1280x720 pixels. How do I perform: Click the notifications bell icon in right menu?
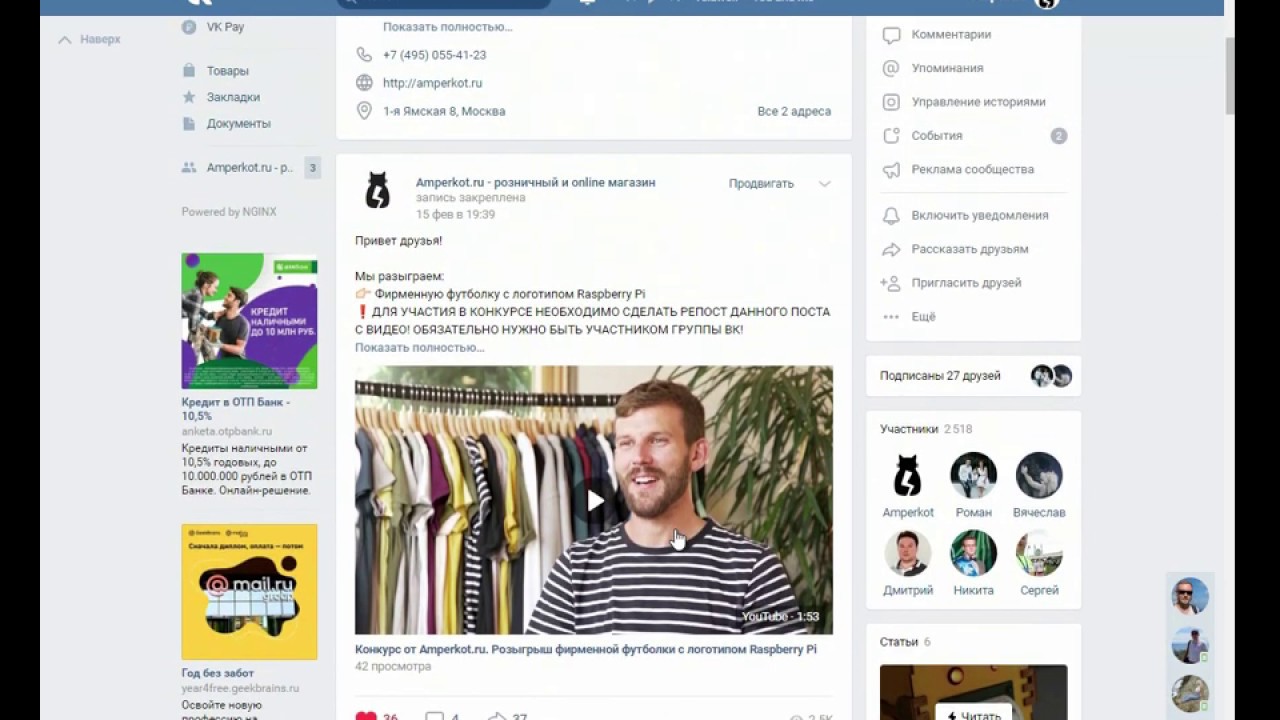point(891,215)
